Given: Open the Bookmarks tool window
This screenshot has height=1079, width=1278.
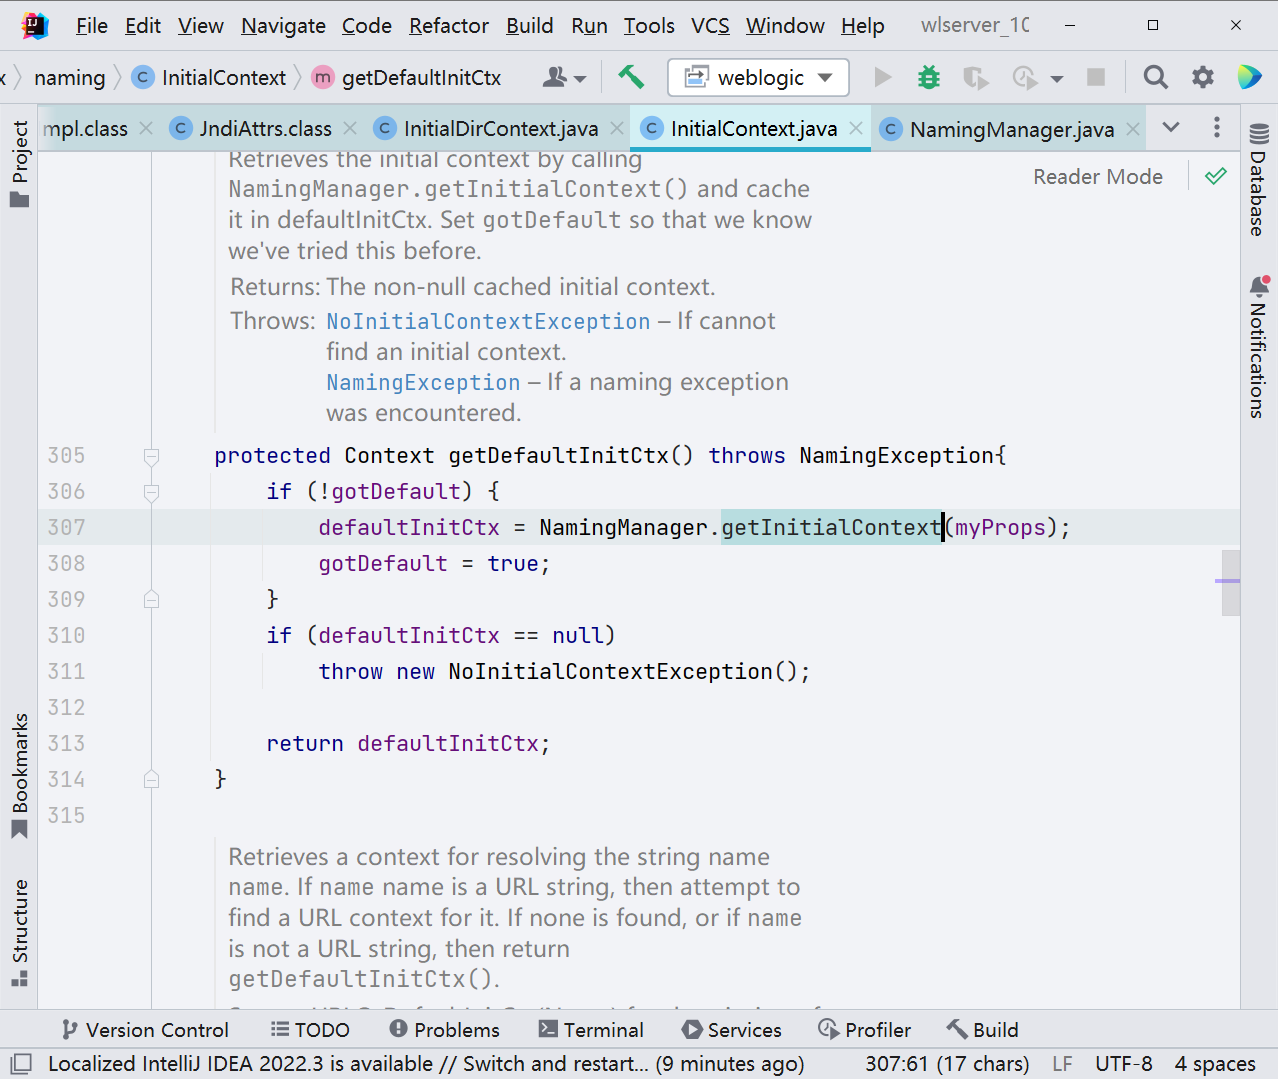Looking at the screenshot, I should point(20,776).
